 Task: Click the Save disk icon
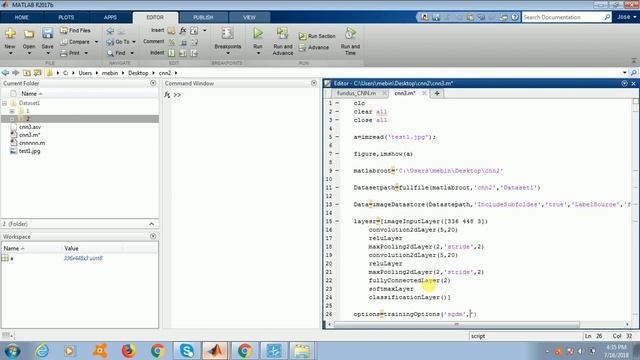coord(47,33)
